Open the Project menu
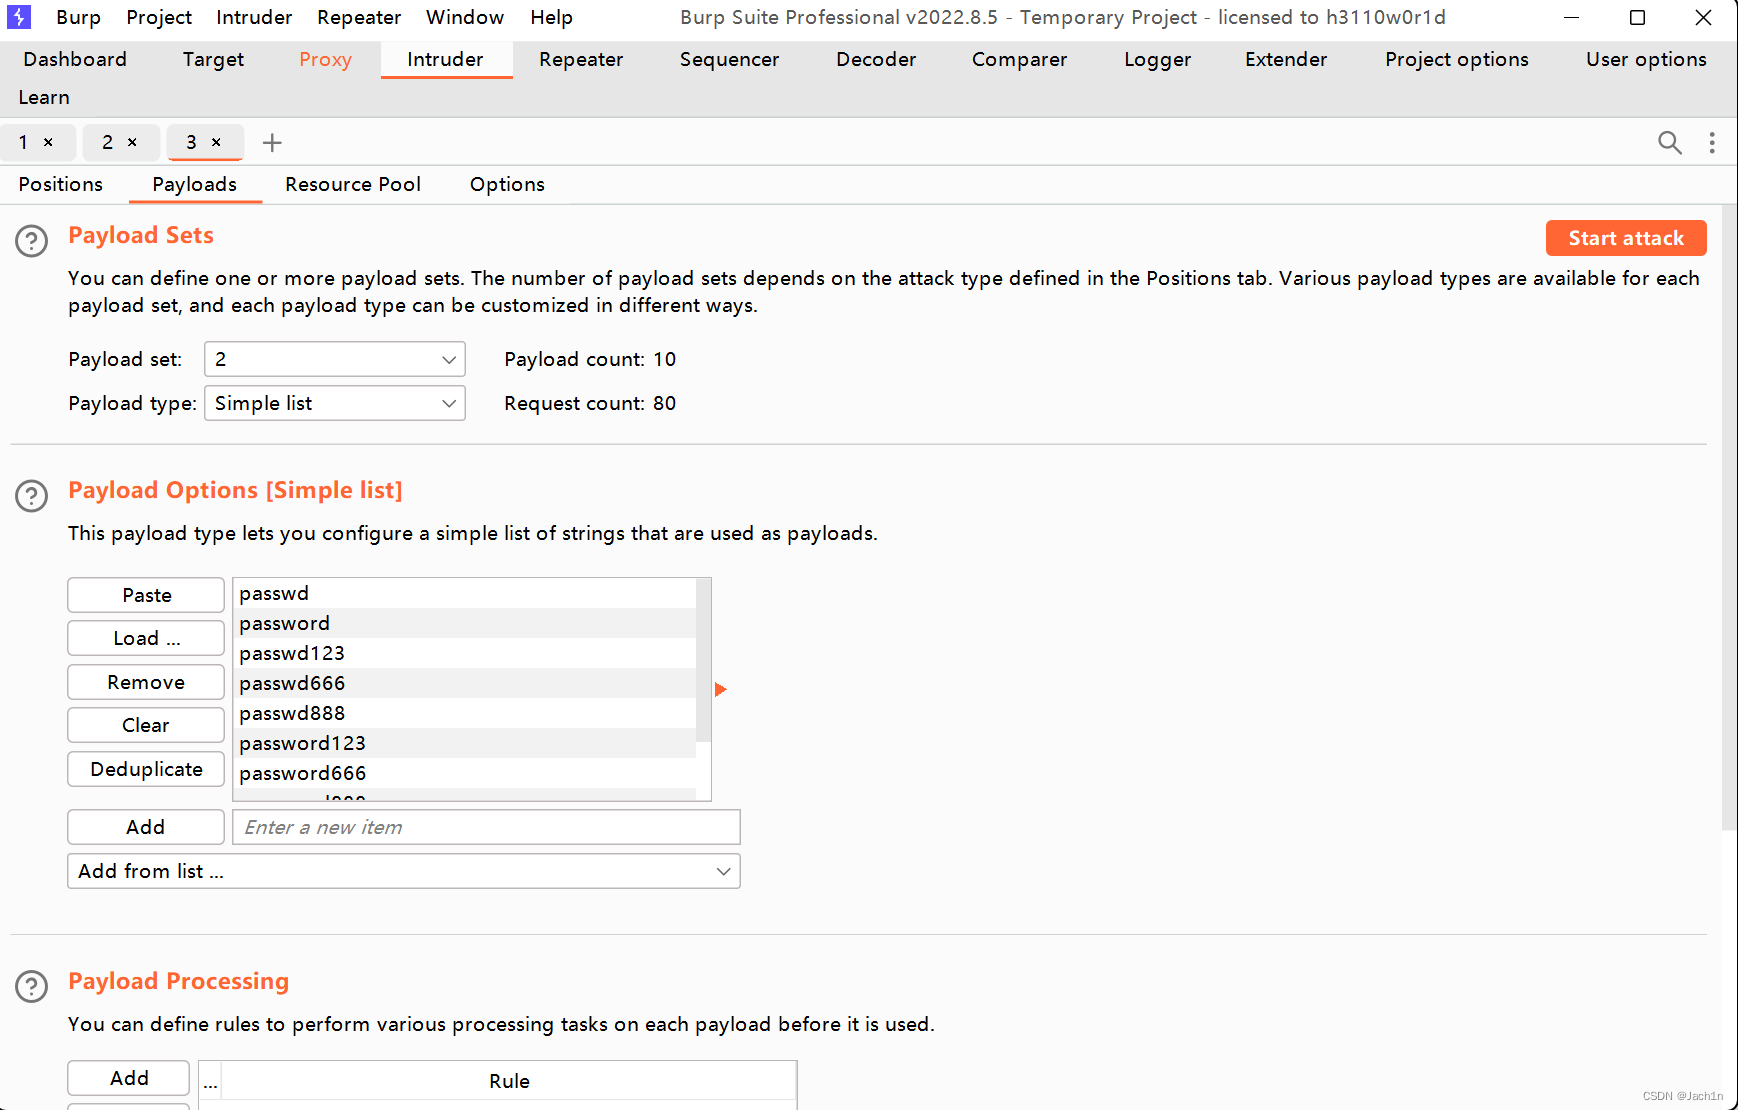1738x1110 pixels. pyautogui.click(x=159, y=17)
